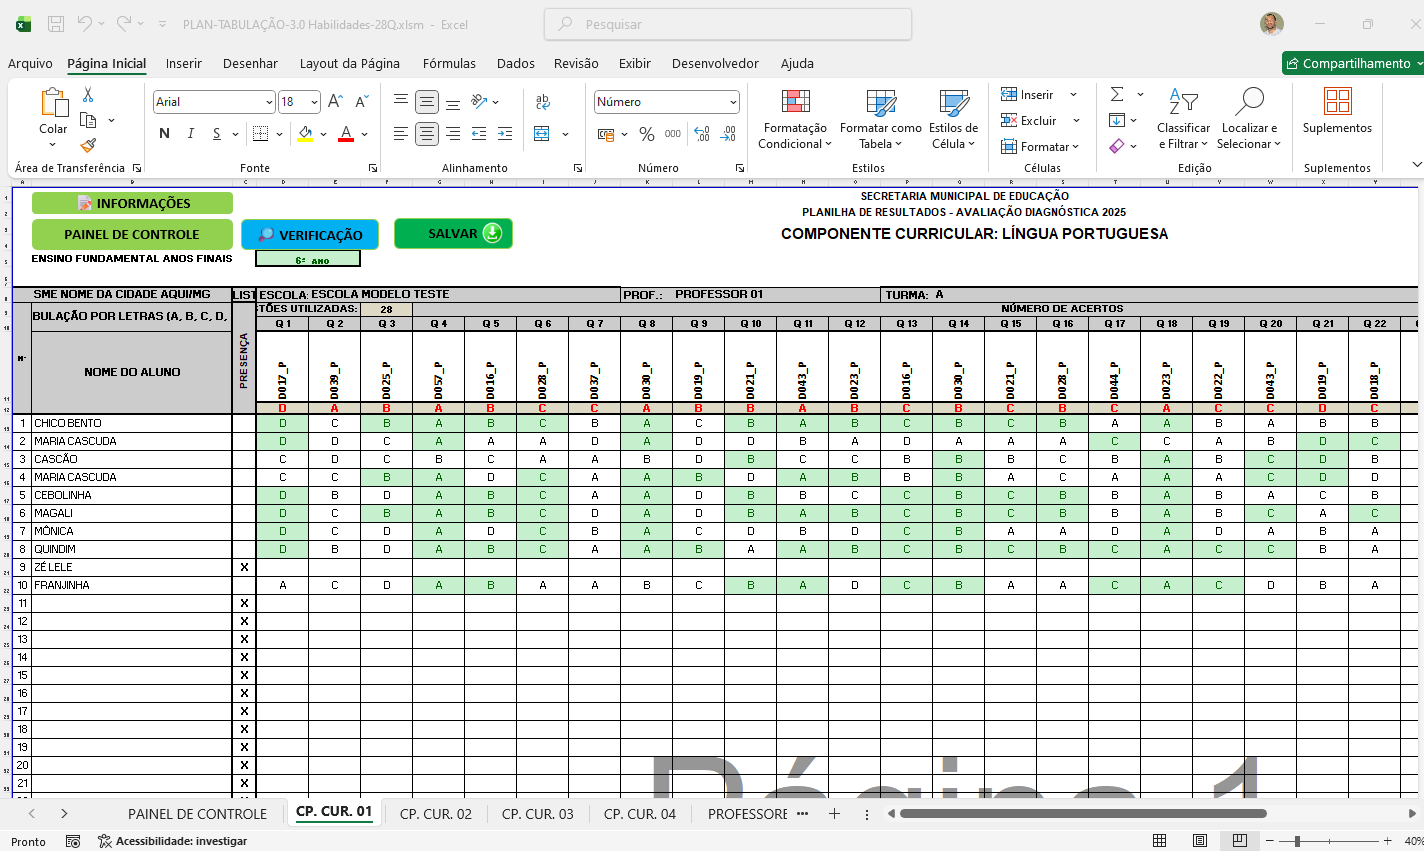Open Localizar e Selecionar dropdown

[x=1249, y=119]
